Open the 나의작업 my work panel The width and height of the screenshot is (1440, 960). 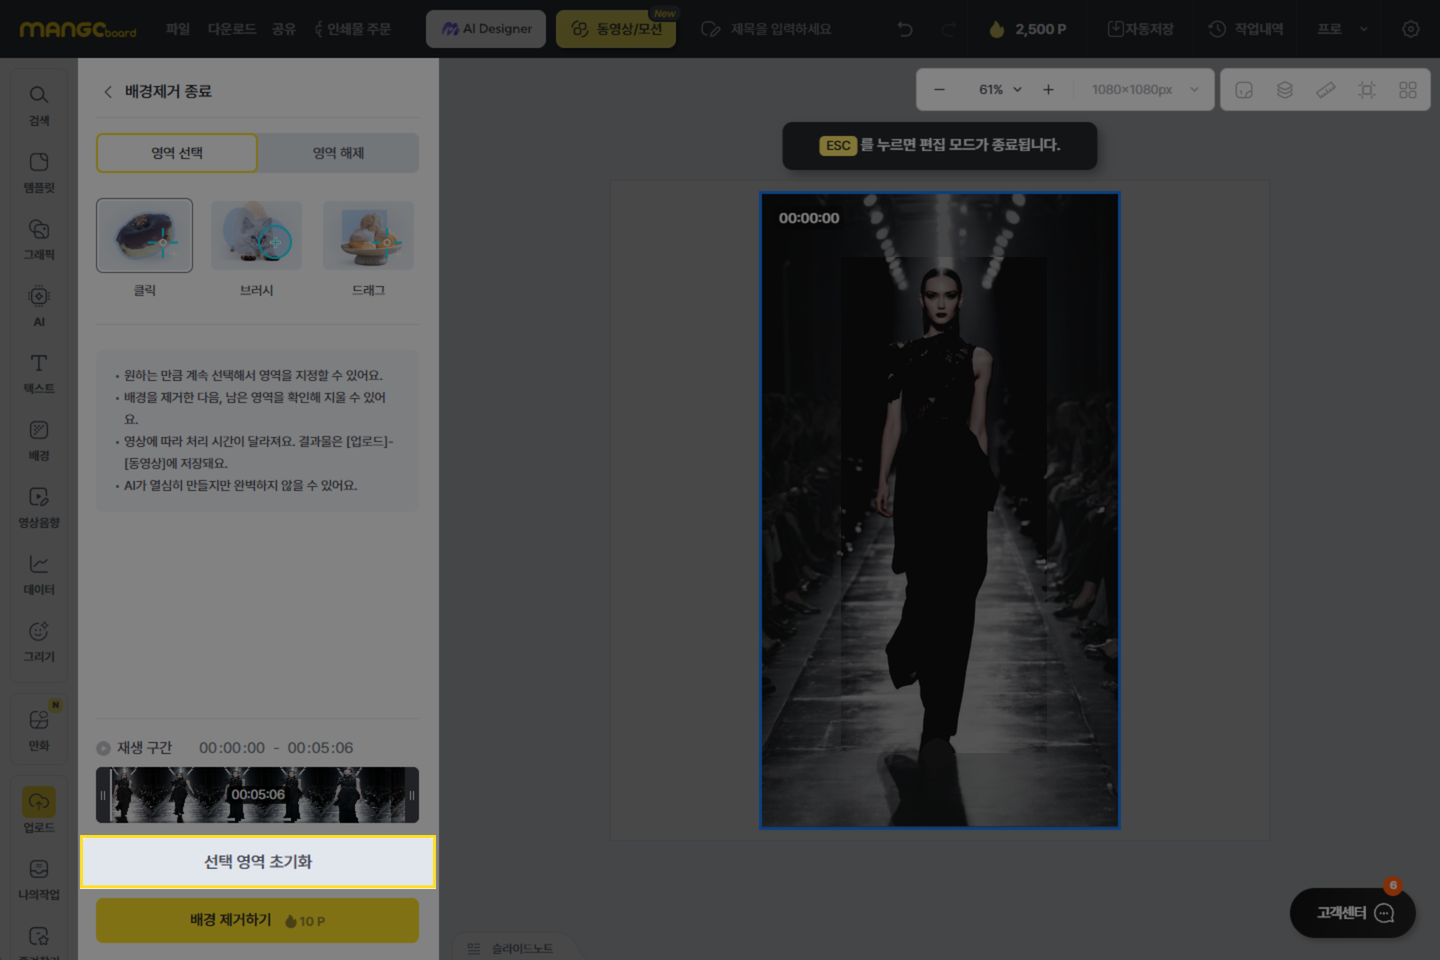[39, 879]
